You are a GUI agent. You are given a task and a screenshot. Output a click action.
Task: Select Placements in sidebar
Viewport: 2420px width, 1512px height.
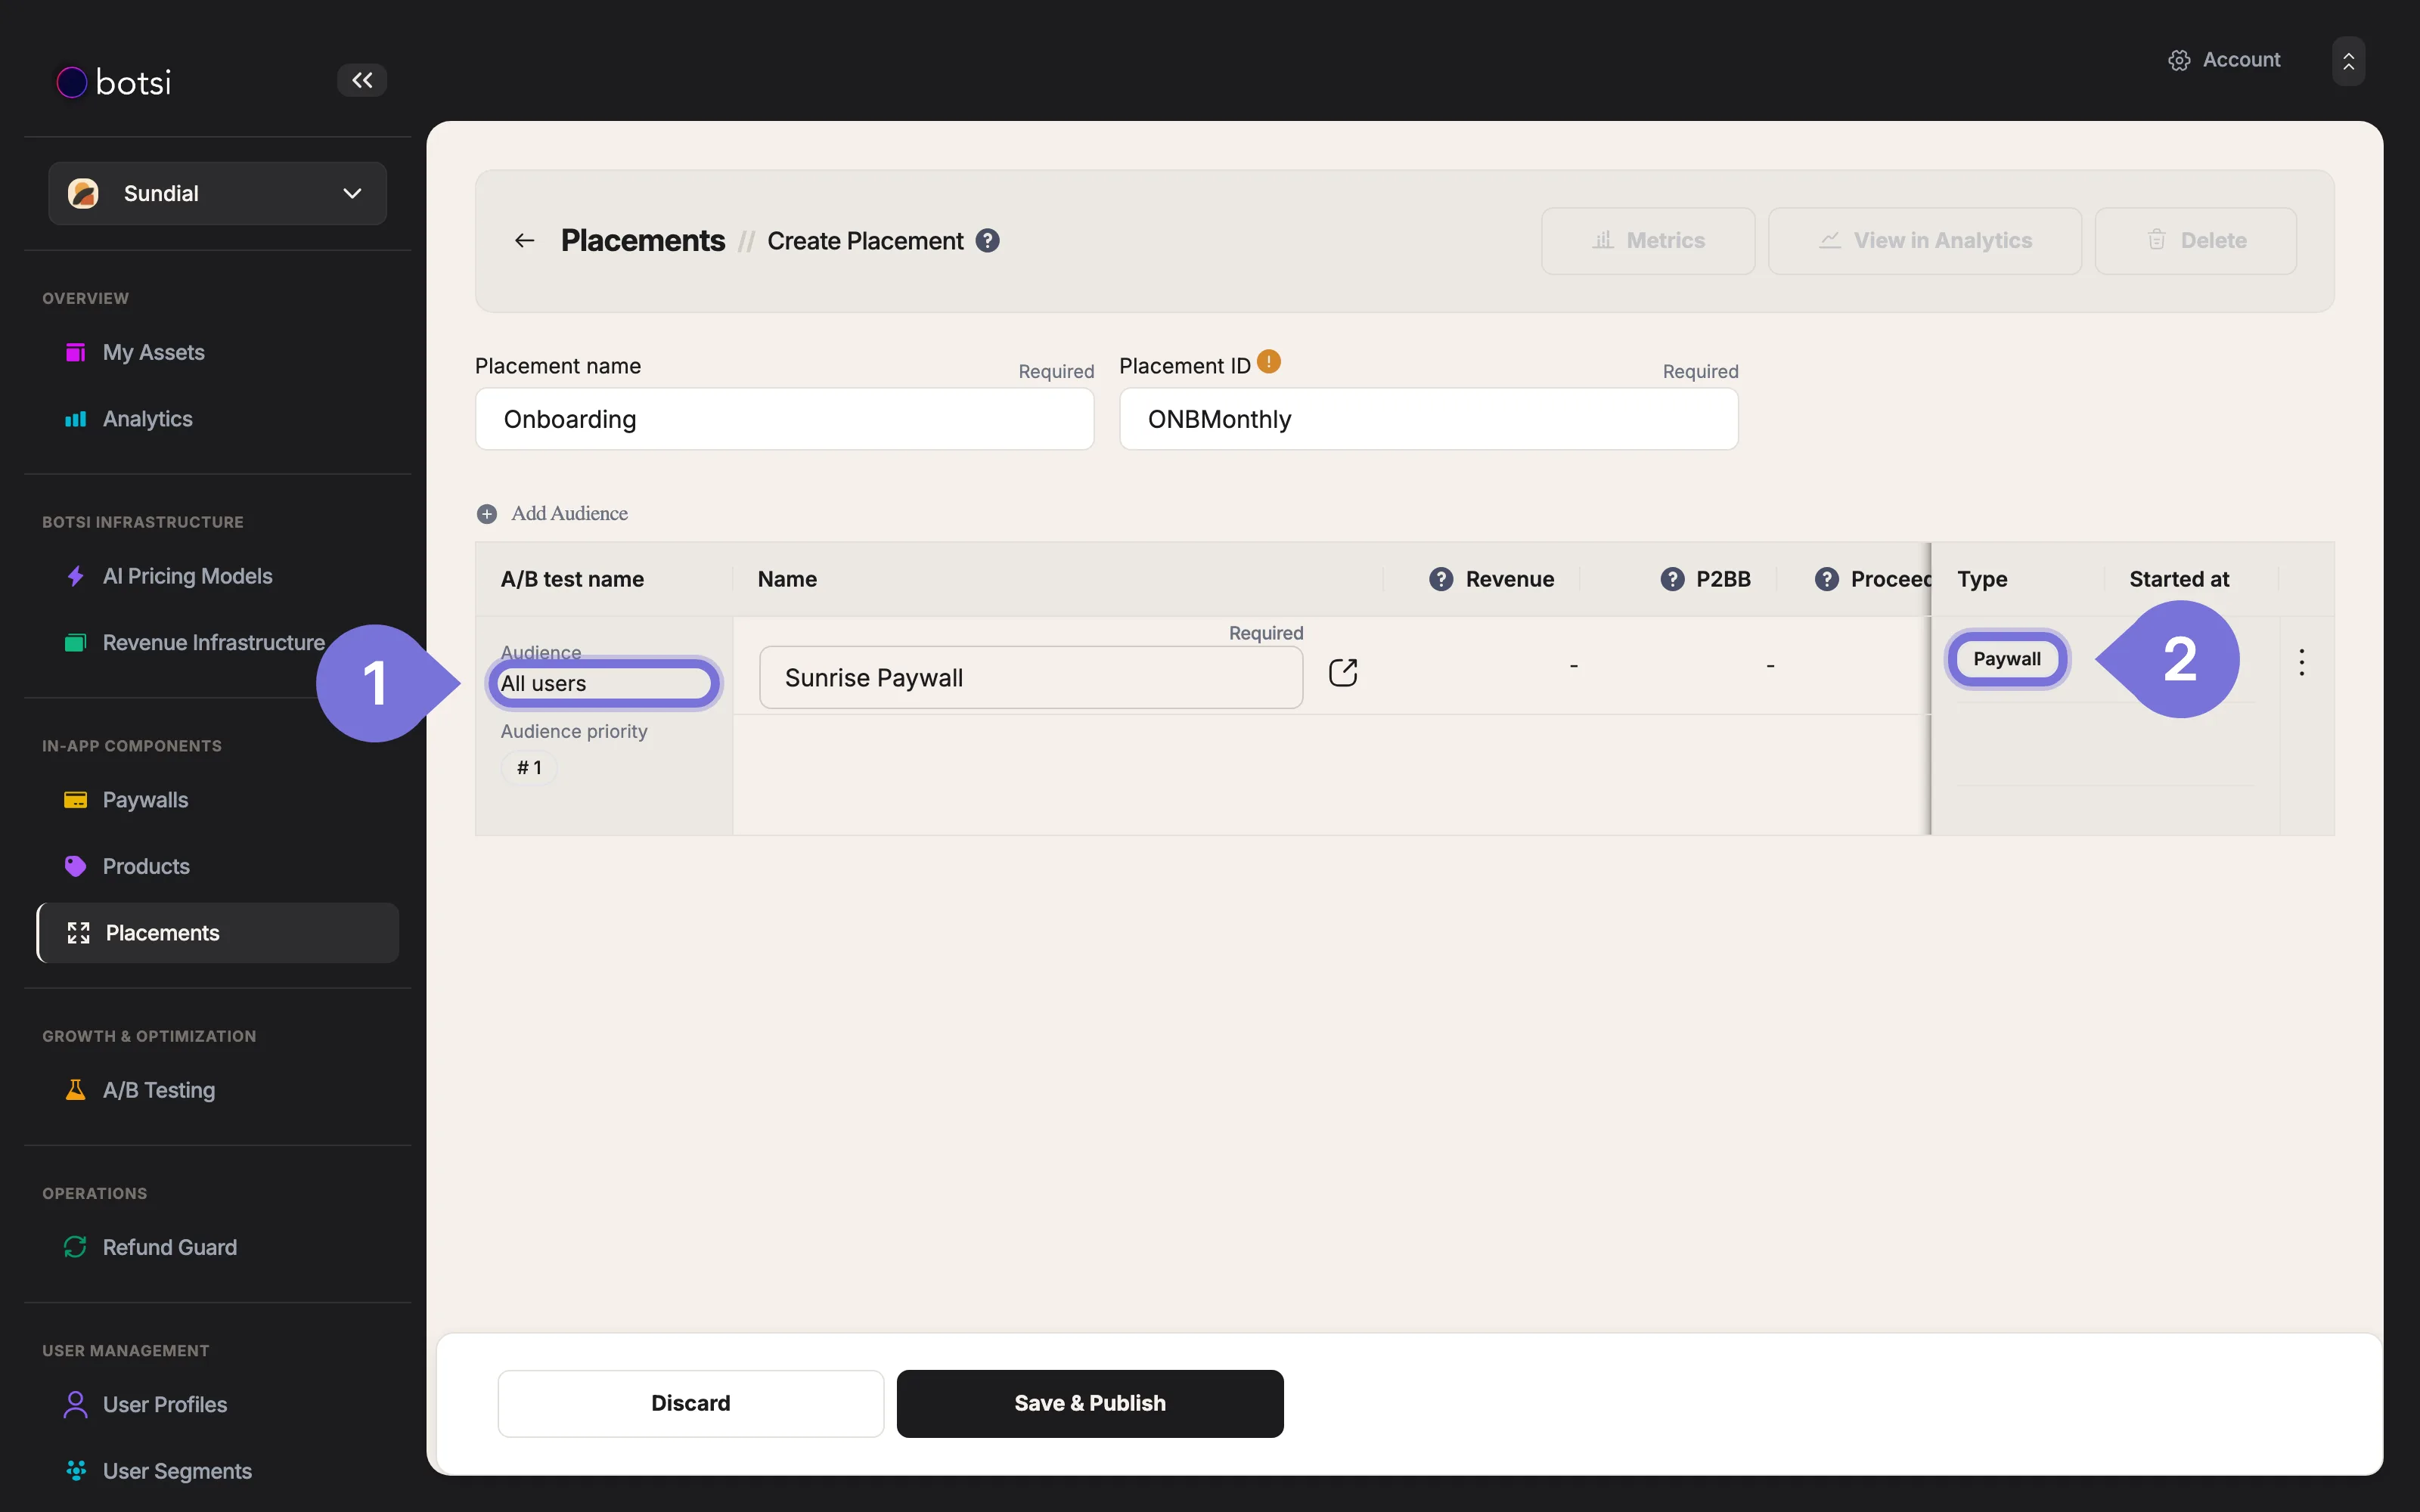(x=218, y=933)
